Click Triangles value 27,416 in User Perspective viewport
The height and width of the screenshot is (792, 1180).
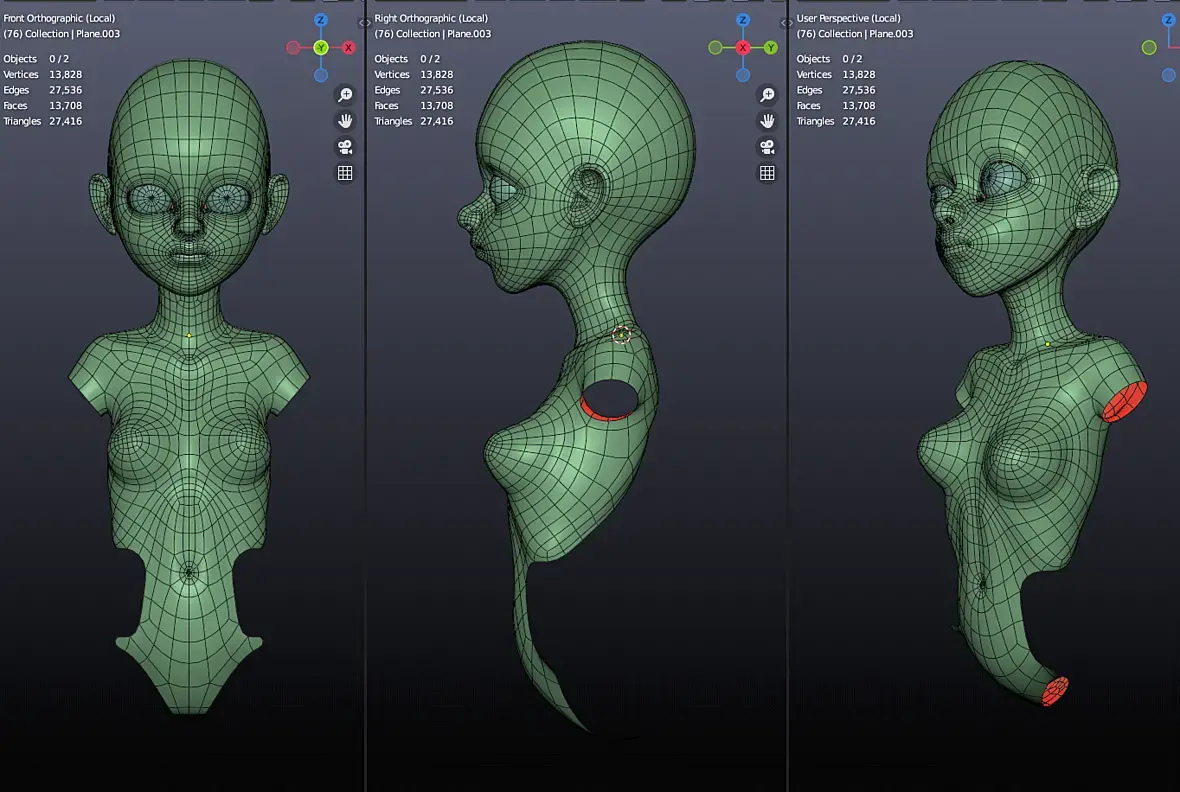(x=859, y=121)
